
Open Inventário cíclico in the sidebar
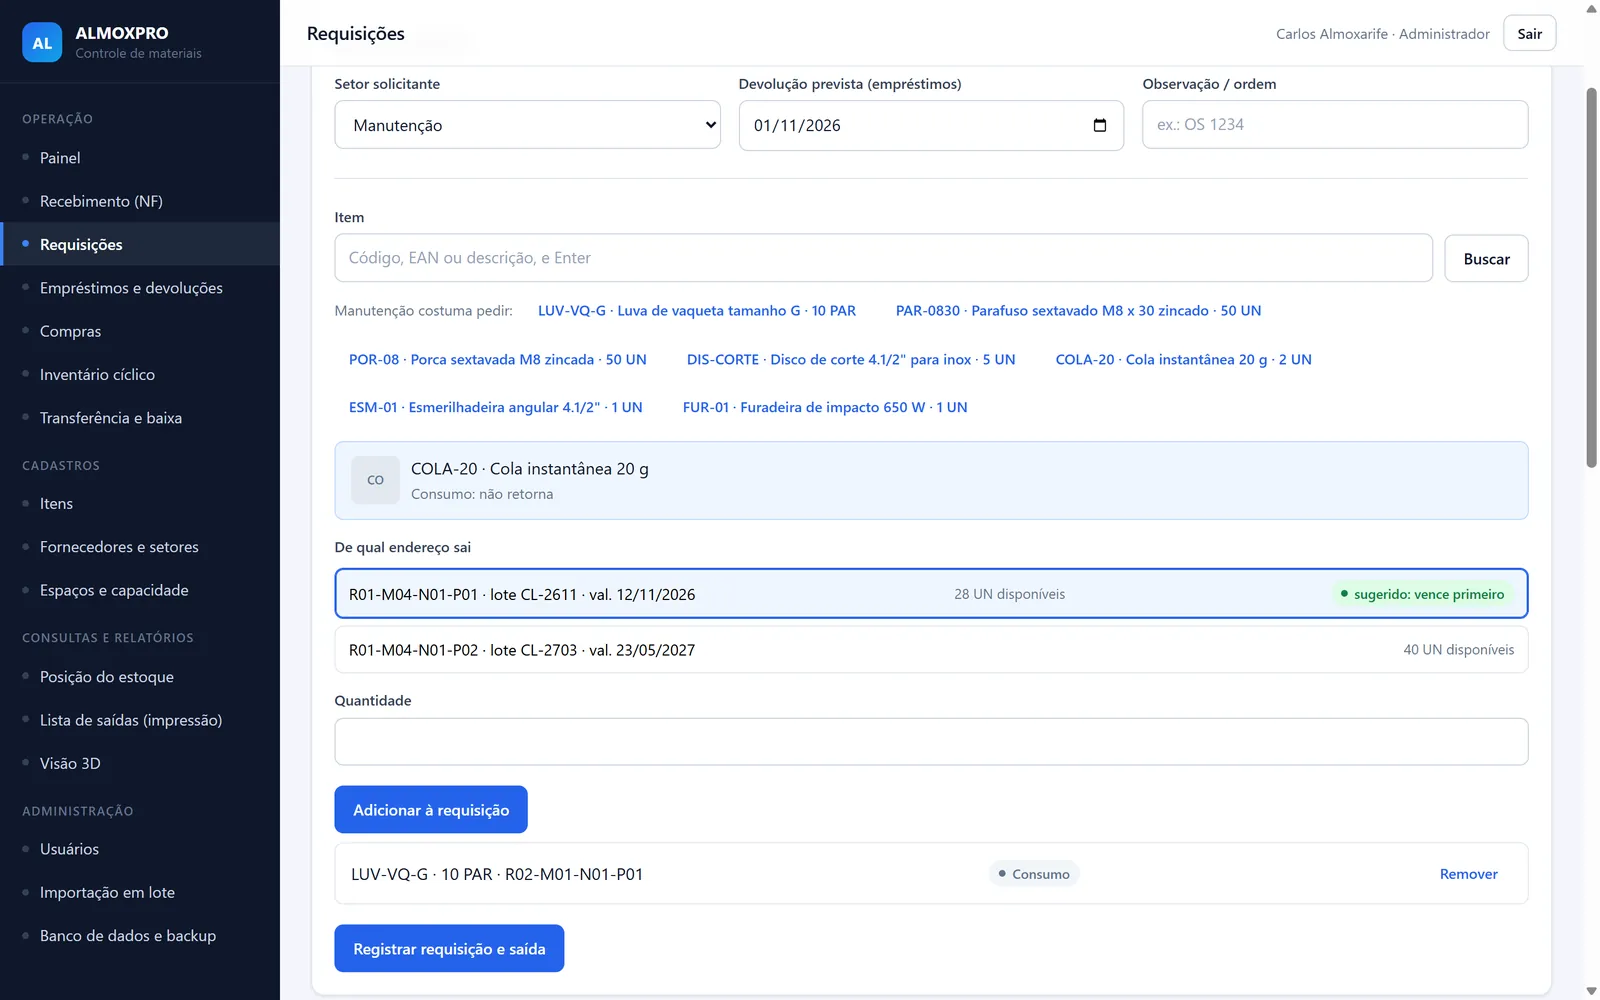140,375
